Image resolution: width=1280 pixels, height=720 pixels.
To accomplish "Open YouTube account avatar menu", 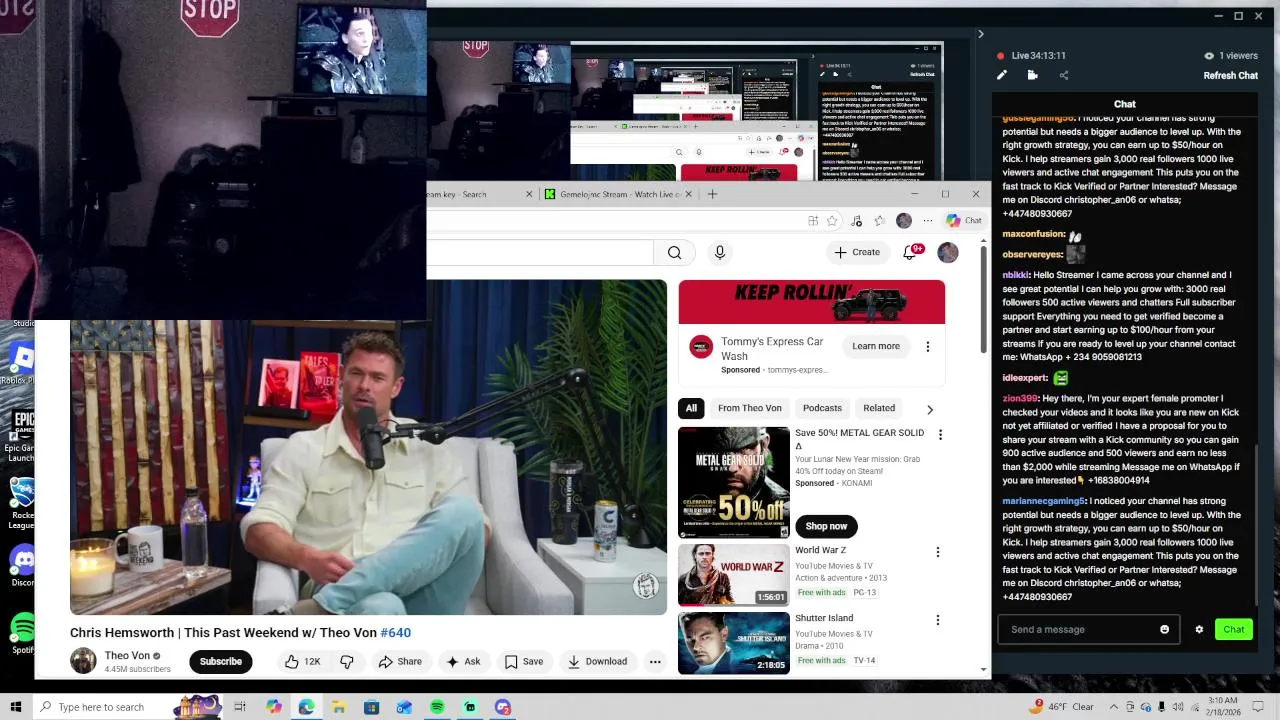I will pyautogui.click(x=947, y=252).
